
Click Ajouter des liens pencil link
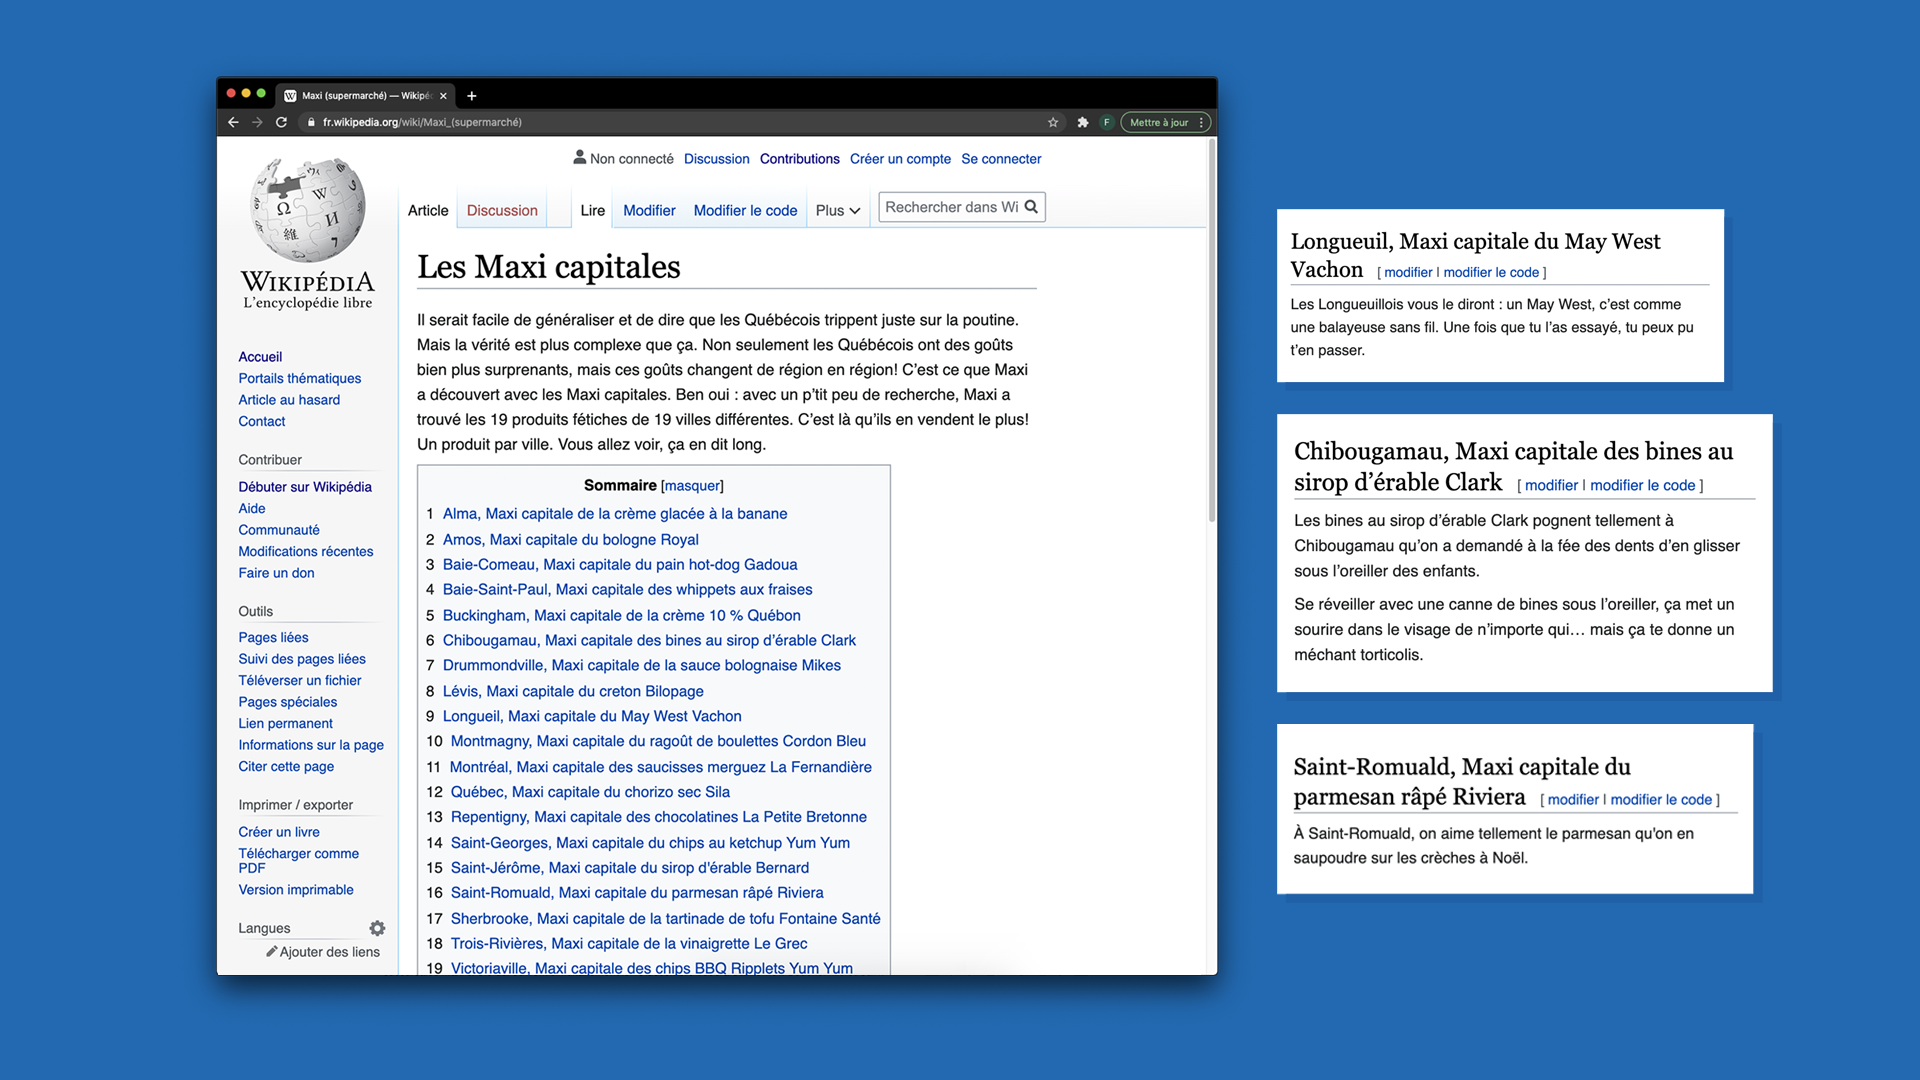pyautogui.click(x=323, y=952)
